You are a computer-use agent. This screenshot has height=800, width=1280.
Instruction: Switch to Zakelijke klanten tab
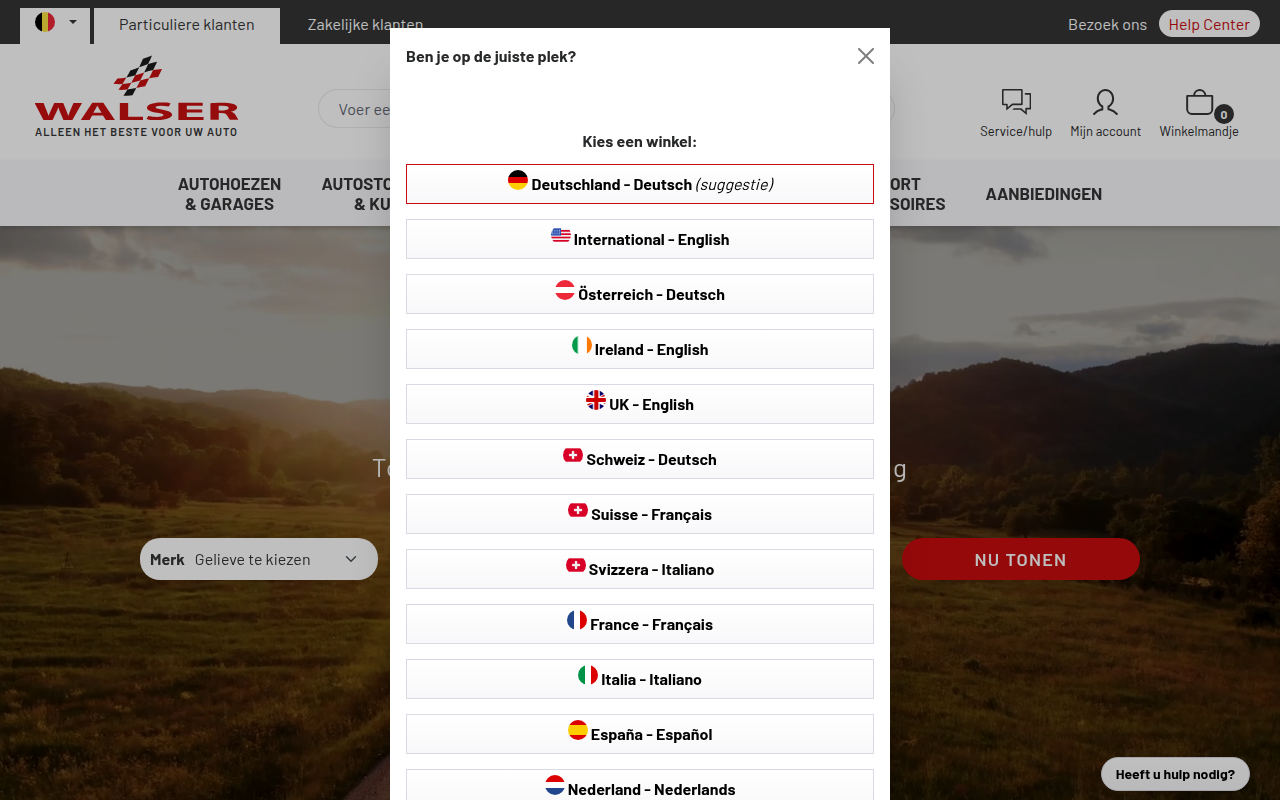coord(365,25)
